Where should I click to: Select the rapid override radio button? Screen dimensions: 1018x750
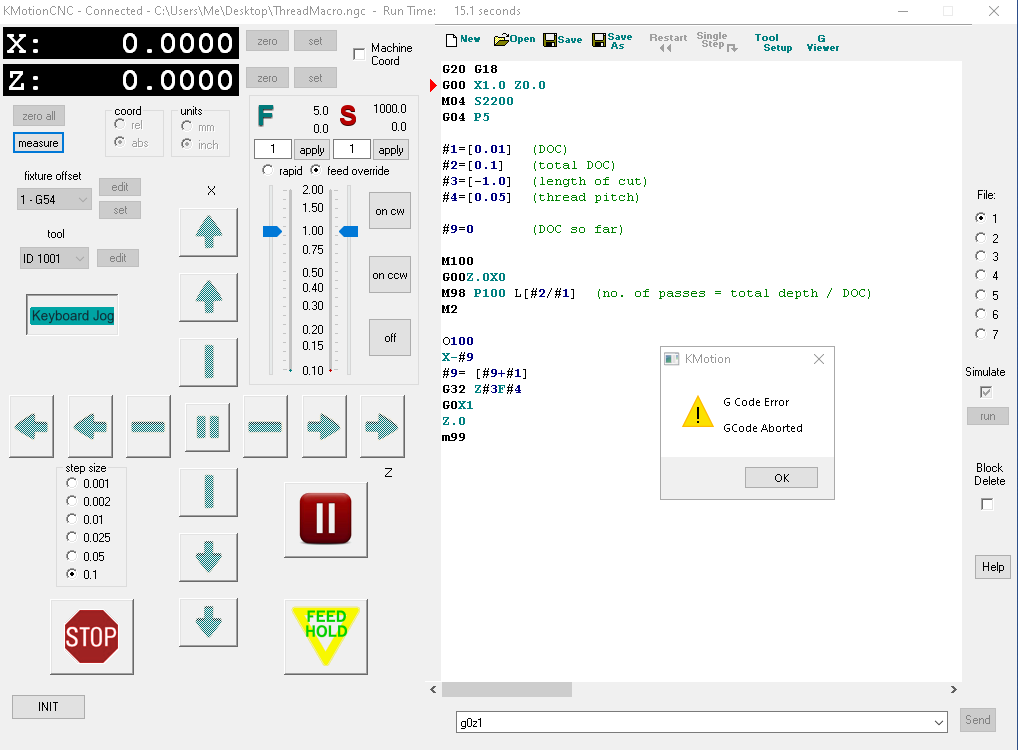click(x=267, y=171)
